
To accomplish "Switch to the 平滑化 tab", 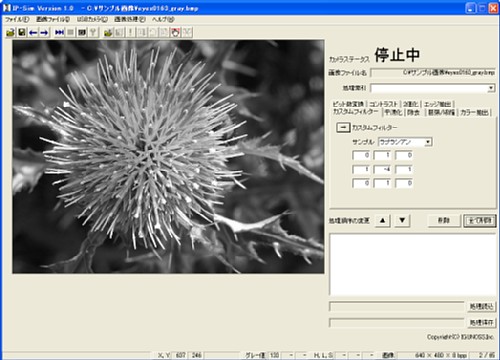I will coord(393,113).
